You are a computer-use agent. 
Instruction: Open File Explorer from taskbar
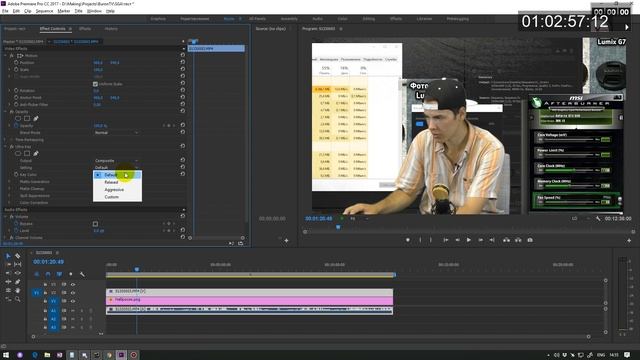coord(47,355)
